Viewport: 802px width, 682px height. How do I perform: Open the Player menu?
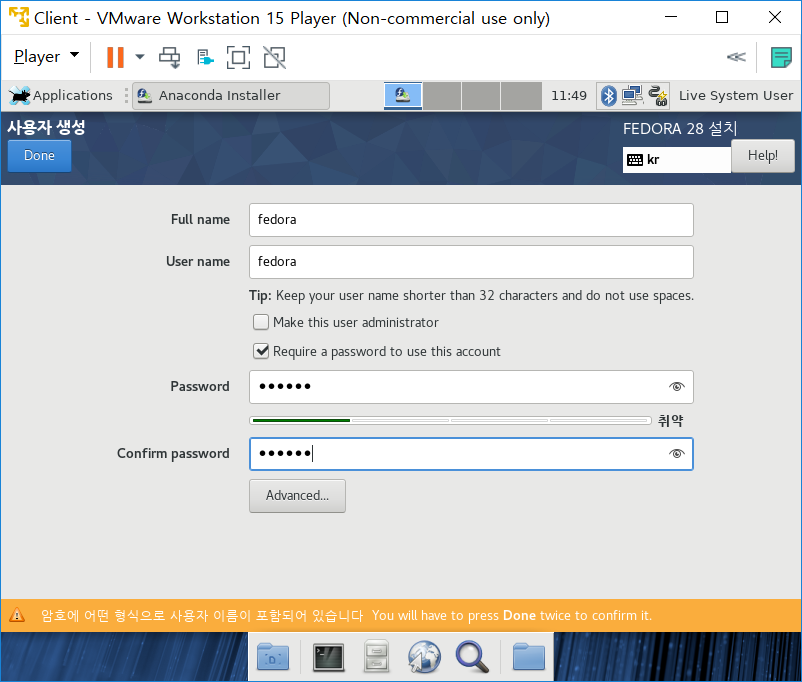coord(46,56)
